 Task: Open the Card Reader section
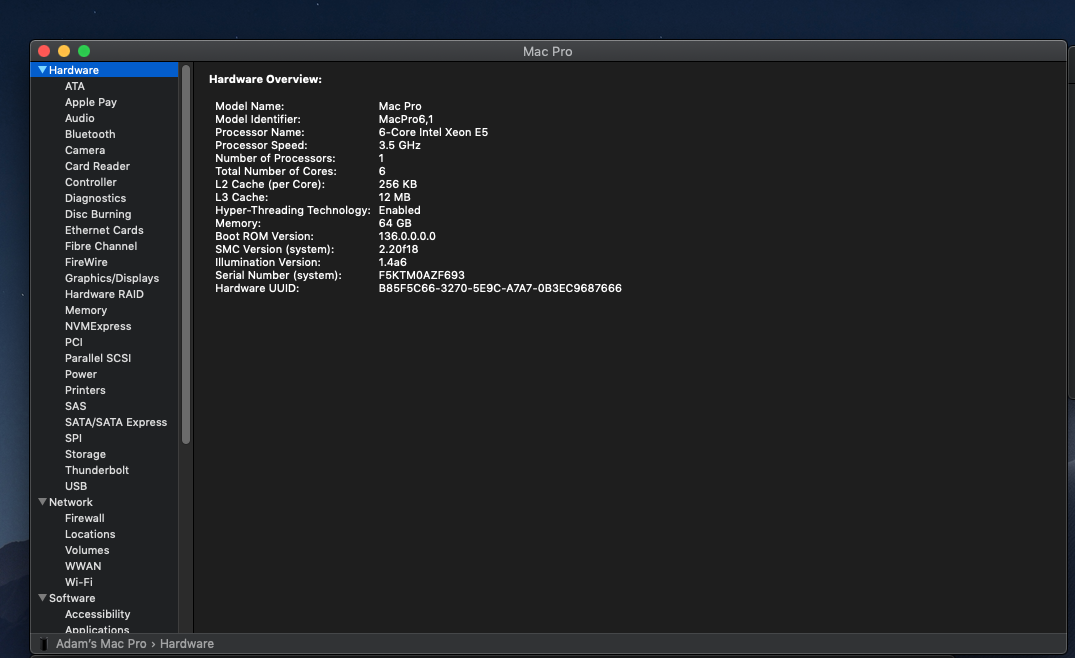coord(97,166)
